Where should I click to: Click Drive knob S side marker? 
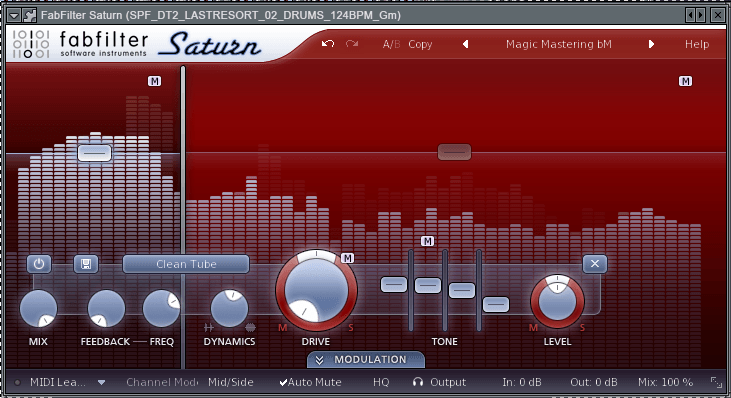(x=351, y=328)
